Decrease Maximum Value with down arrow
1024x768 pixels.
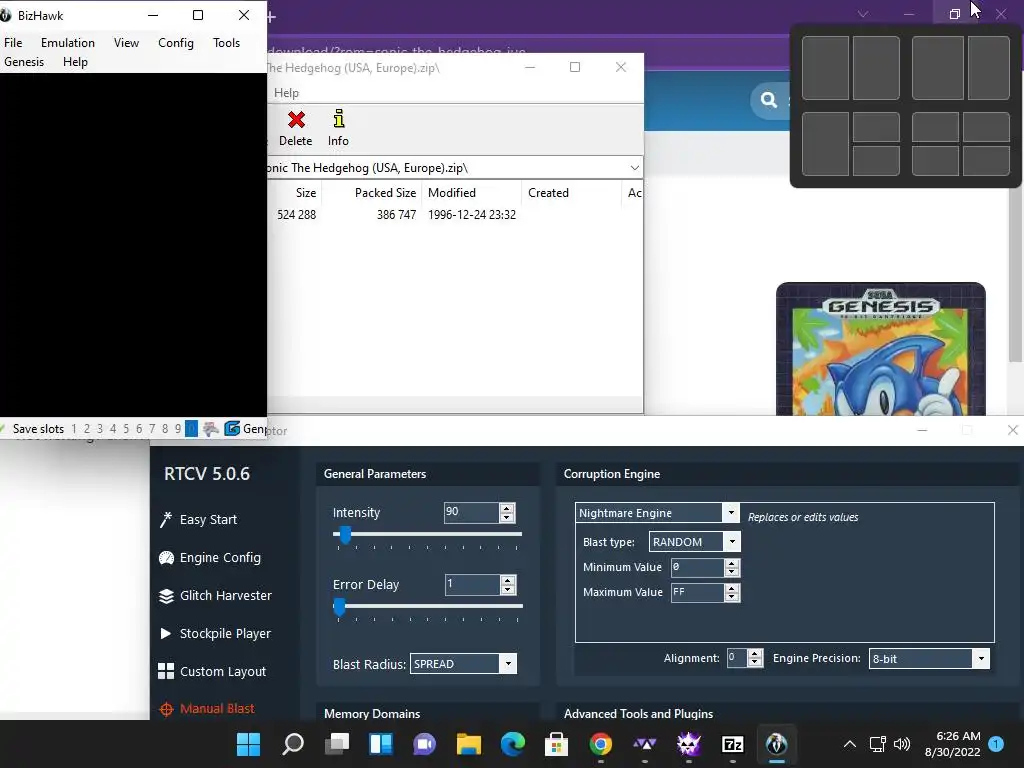[x=732, y=597]
